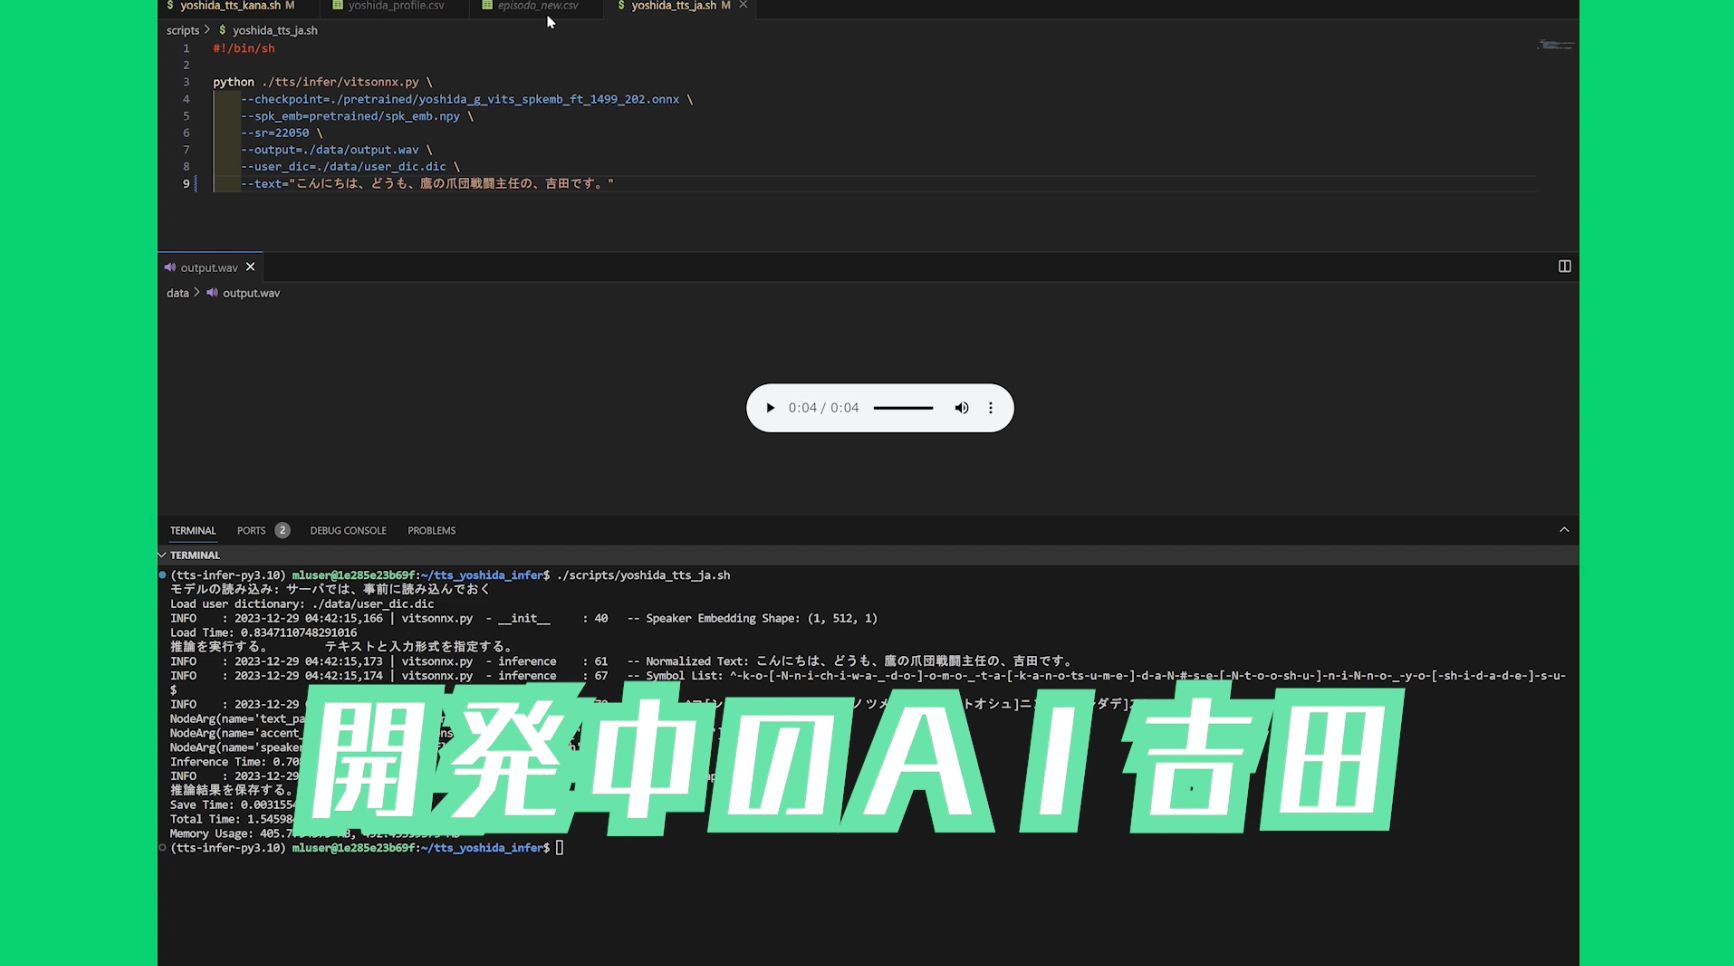Viewport: 1734px width, 966px height.
Task: Collapse the TERMINAL section chevron
Action: pyautogui.click(x=162, y=555)
